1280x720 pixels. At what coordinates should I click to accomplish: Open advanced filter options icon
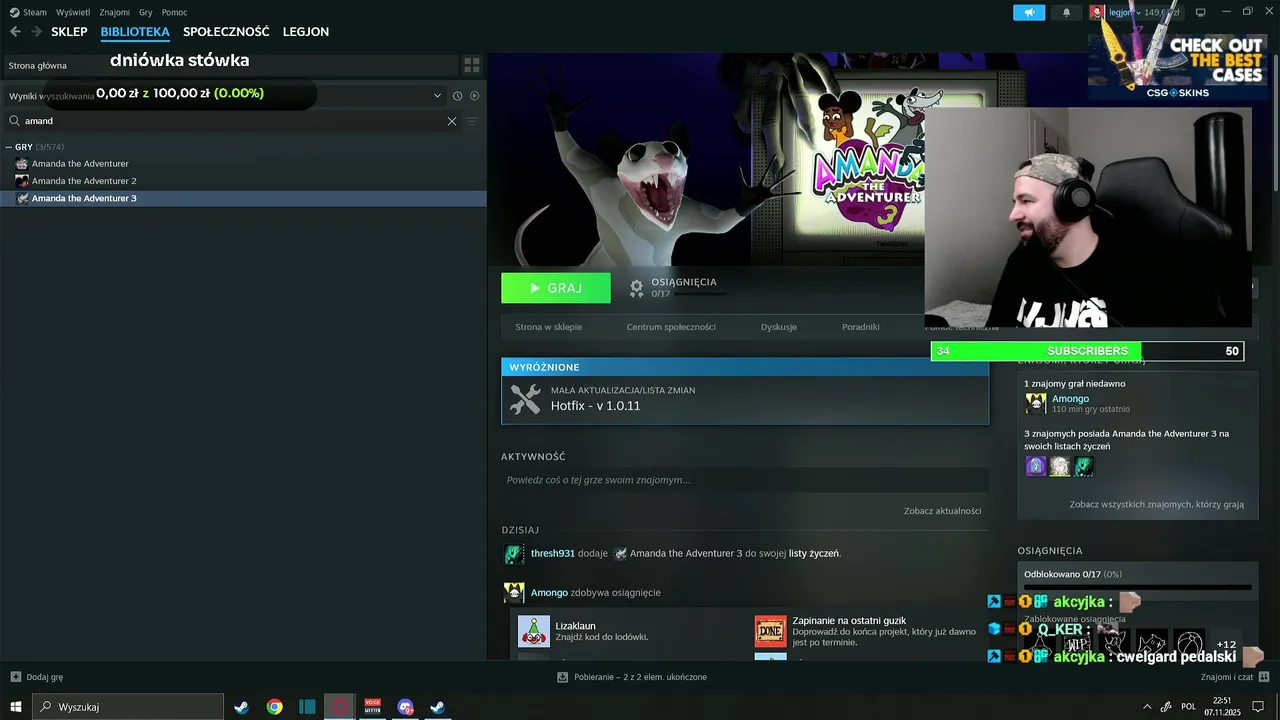pyautogui.click(x=473, y=121)
